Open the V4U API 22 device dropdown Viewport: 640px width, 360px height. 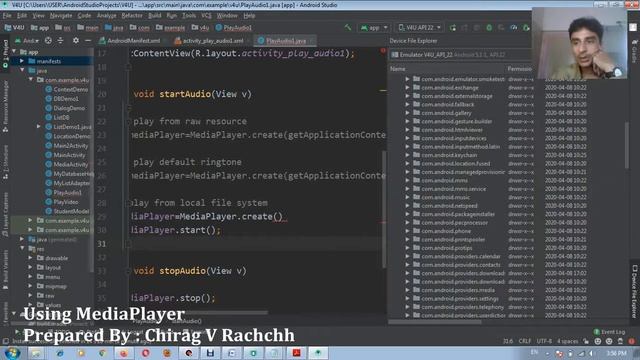click(420, 27)
